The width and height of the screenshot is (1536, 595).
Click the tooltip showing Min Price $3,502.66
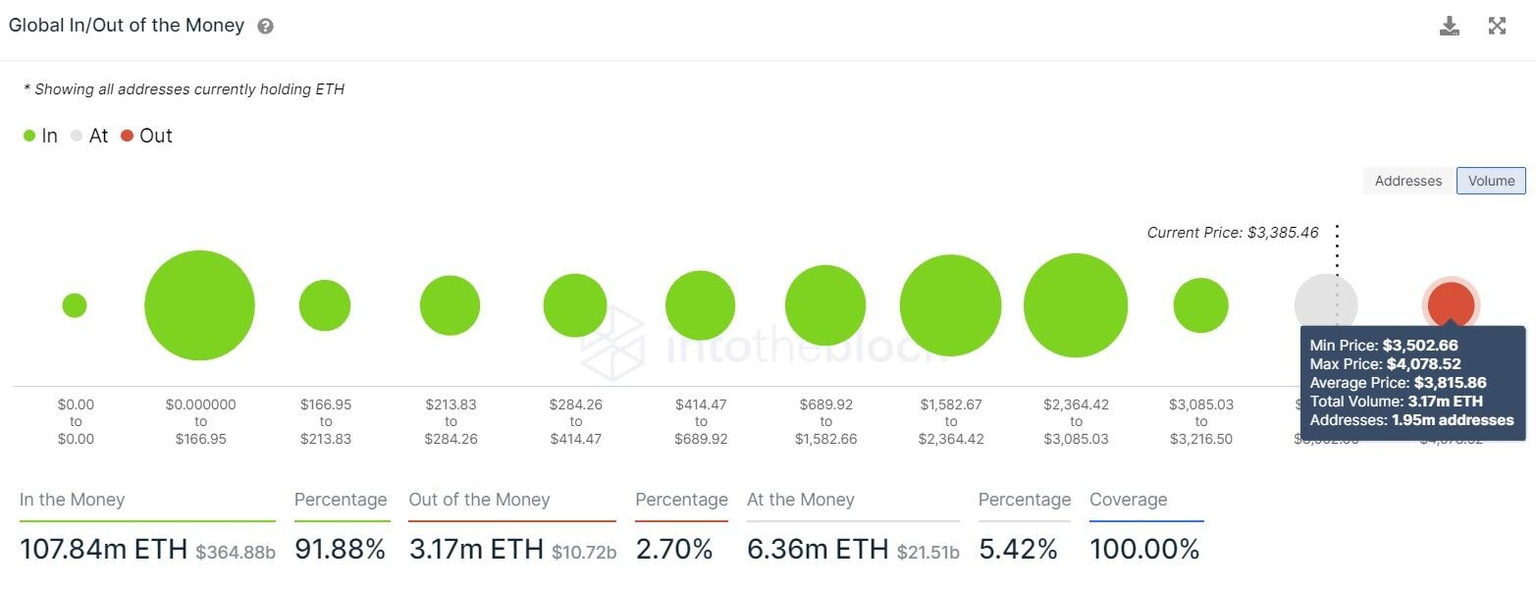(1413, 382)
